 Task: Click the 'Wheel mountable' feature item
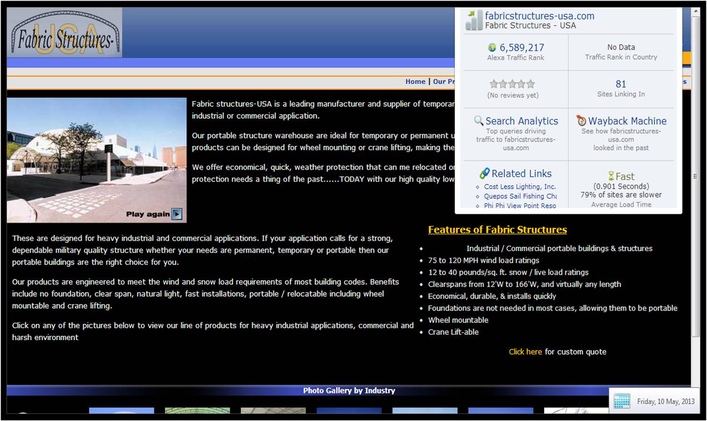pyautogui.click(x=458, y=320)
